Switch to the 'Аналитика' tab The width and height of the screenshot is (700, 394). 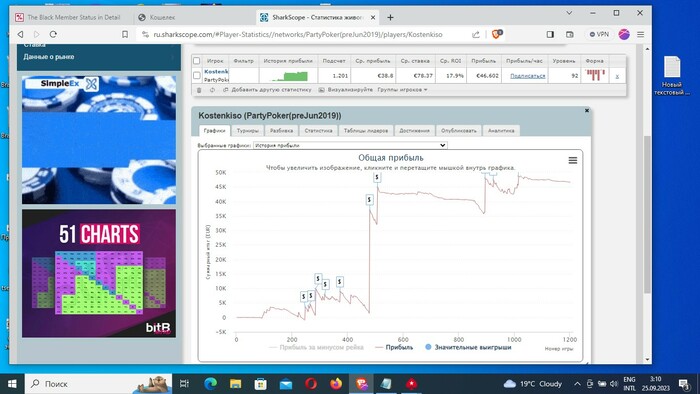pos(501,131)
